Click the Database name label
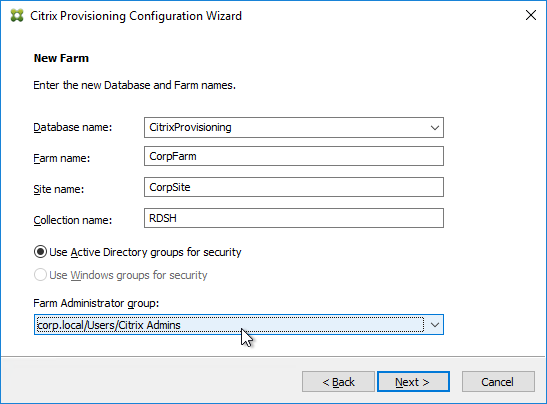 pyautogui.click(x=73, y=127)
